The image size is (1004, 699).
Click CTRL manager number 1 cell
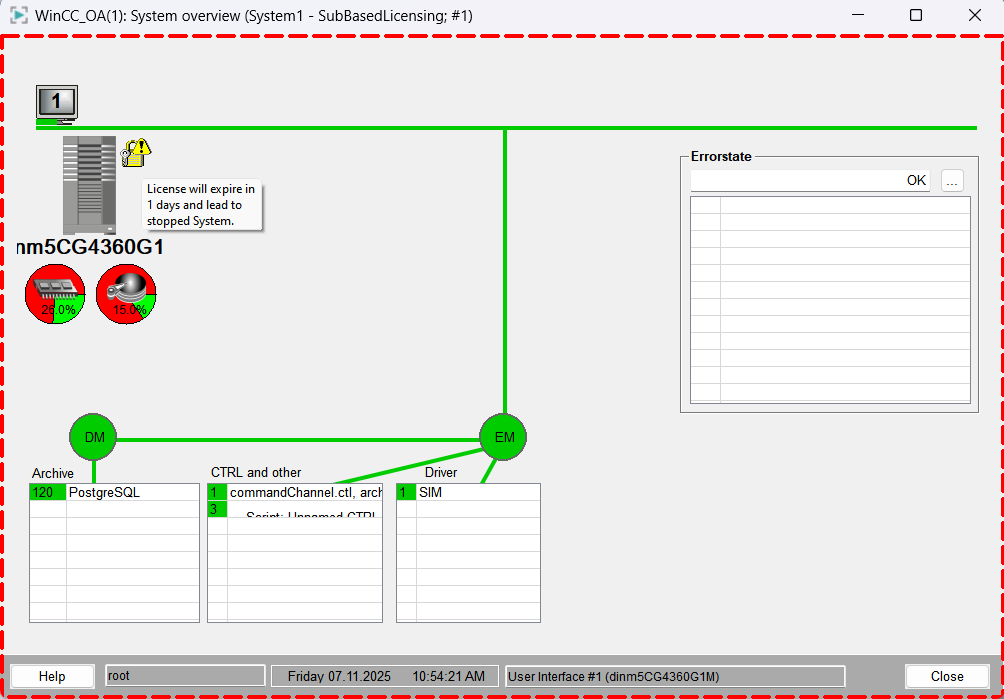pos(217,492)
